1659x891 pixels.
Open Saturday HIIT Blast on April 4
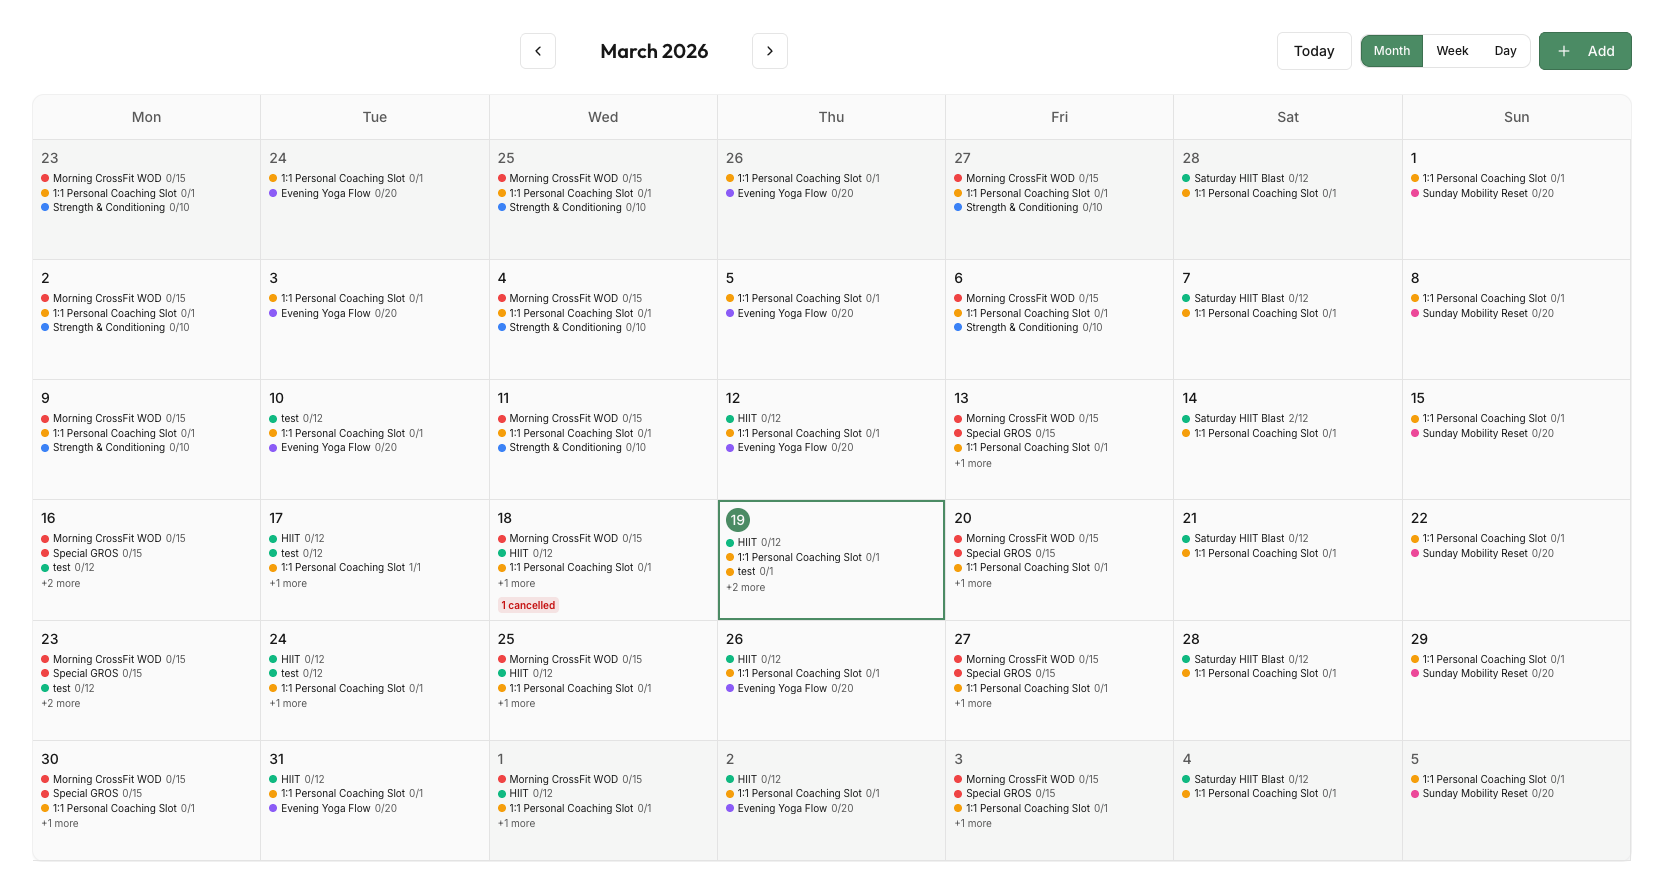pyautogui.click(x=1245, y=779)
